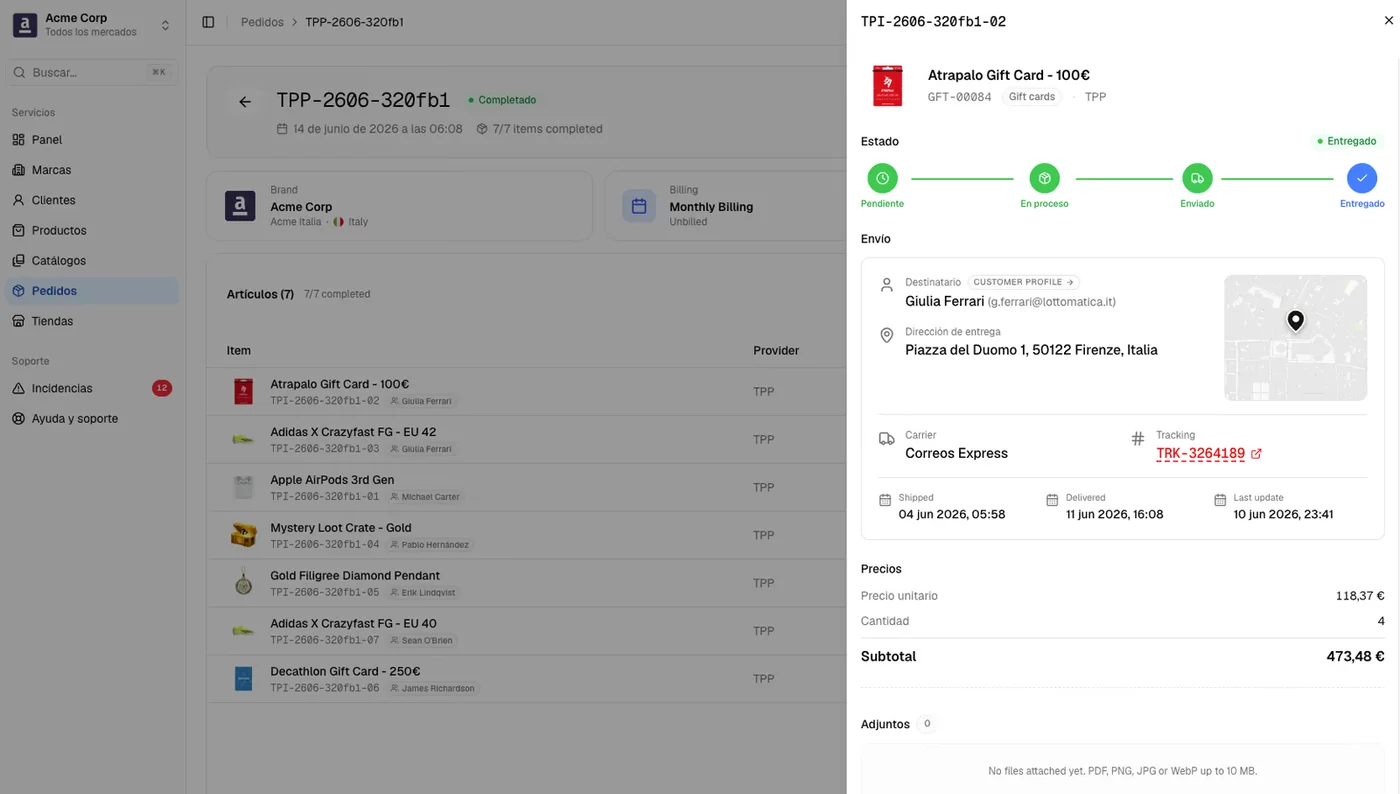Go to Pedidos breadcrumb
1400x794 pixels.
(262, 22)
